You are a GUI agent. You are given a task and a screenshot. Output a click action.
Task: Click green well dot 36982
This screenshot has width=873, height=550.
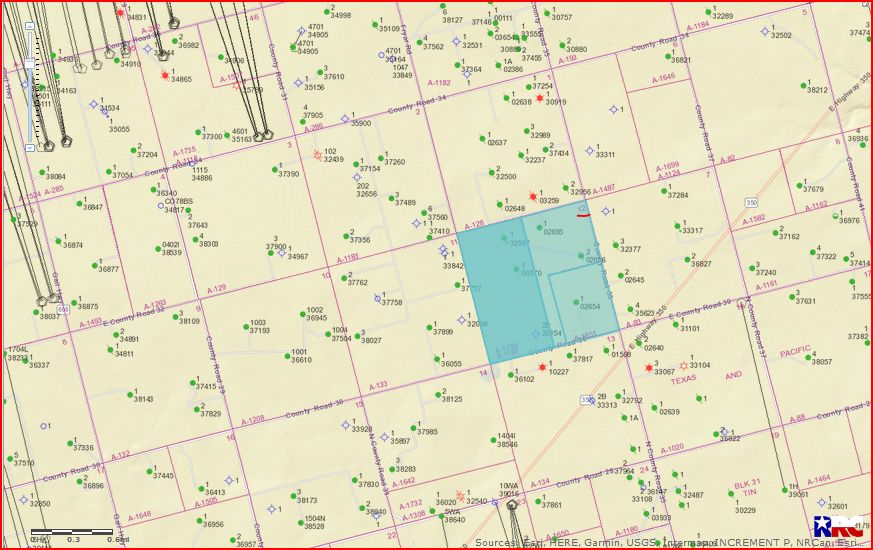[x=175, y=41]
